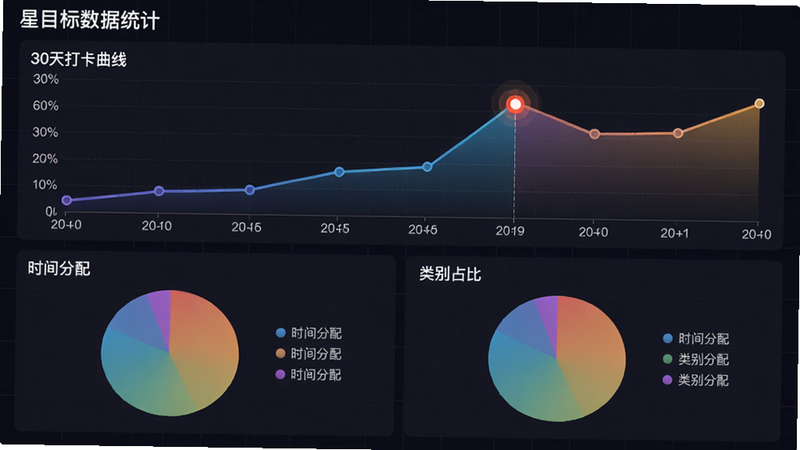Click the glowing red data point at 2019
800x450 pixels.
coord(515,105)
